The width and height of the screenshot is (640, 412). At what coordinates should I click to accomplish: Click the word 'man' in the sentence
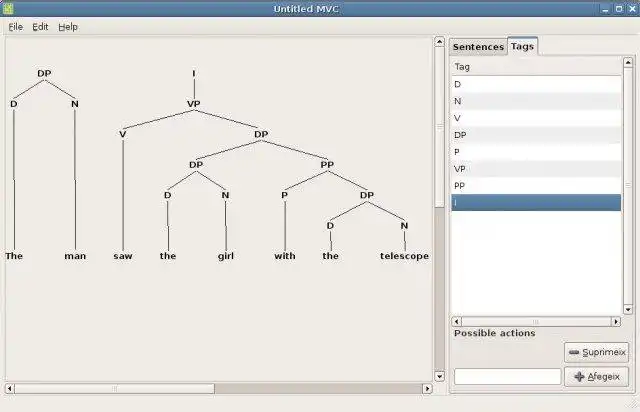click(75, 256)
